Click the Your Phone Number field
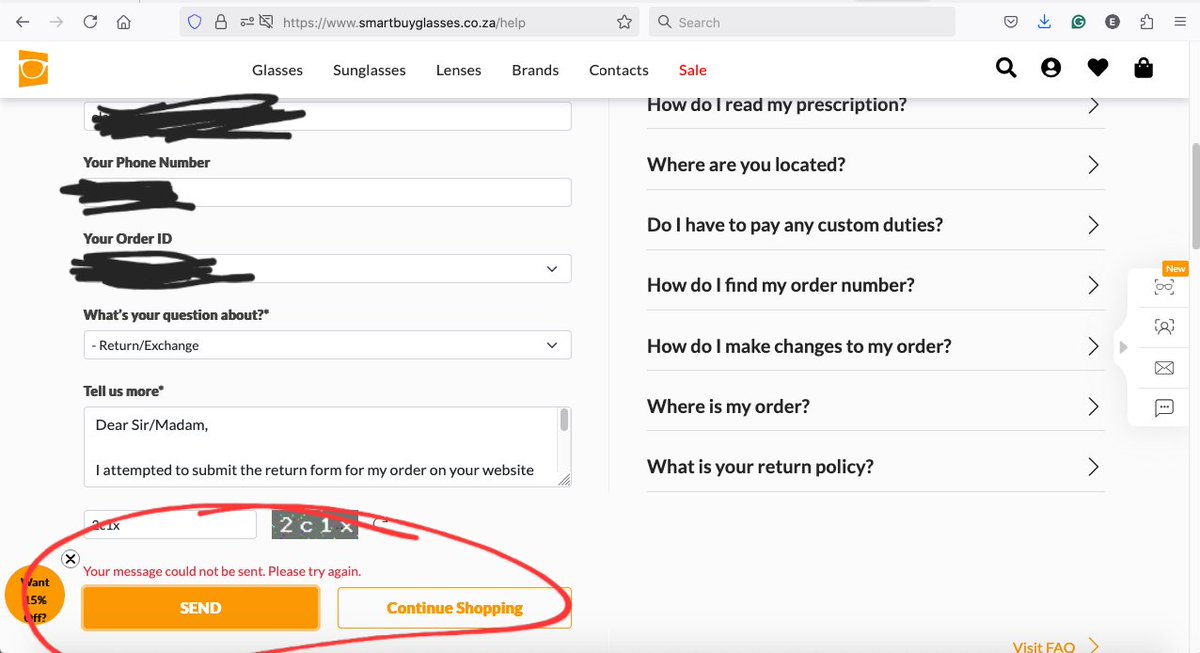This screenshot has height=653, width=1200. 327,192
